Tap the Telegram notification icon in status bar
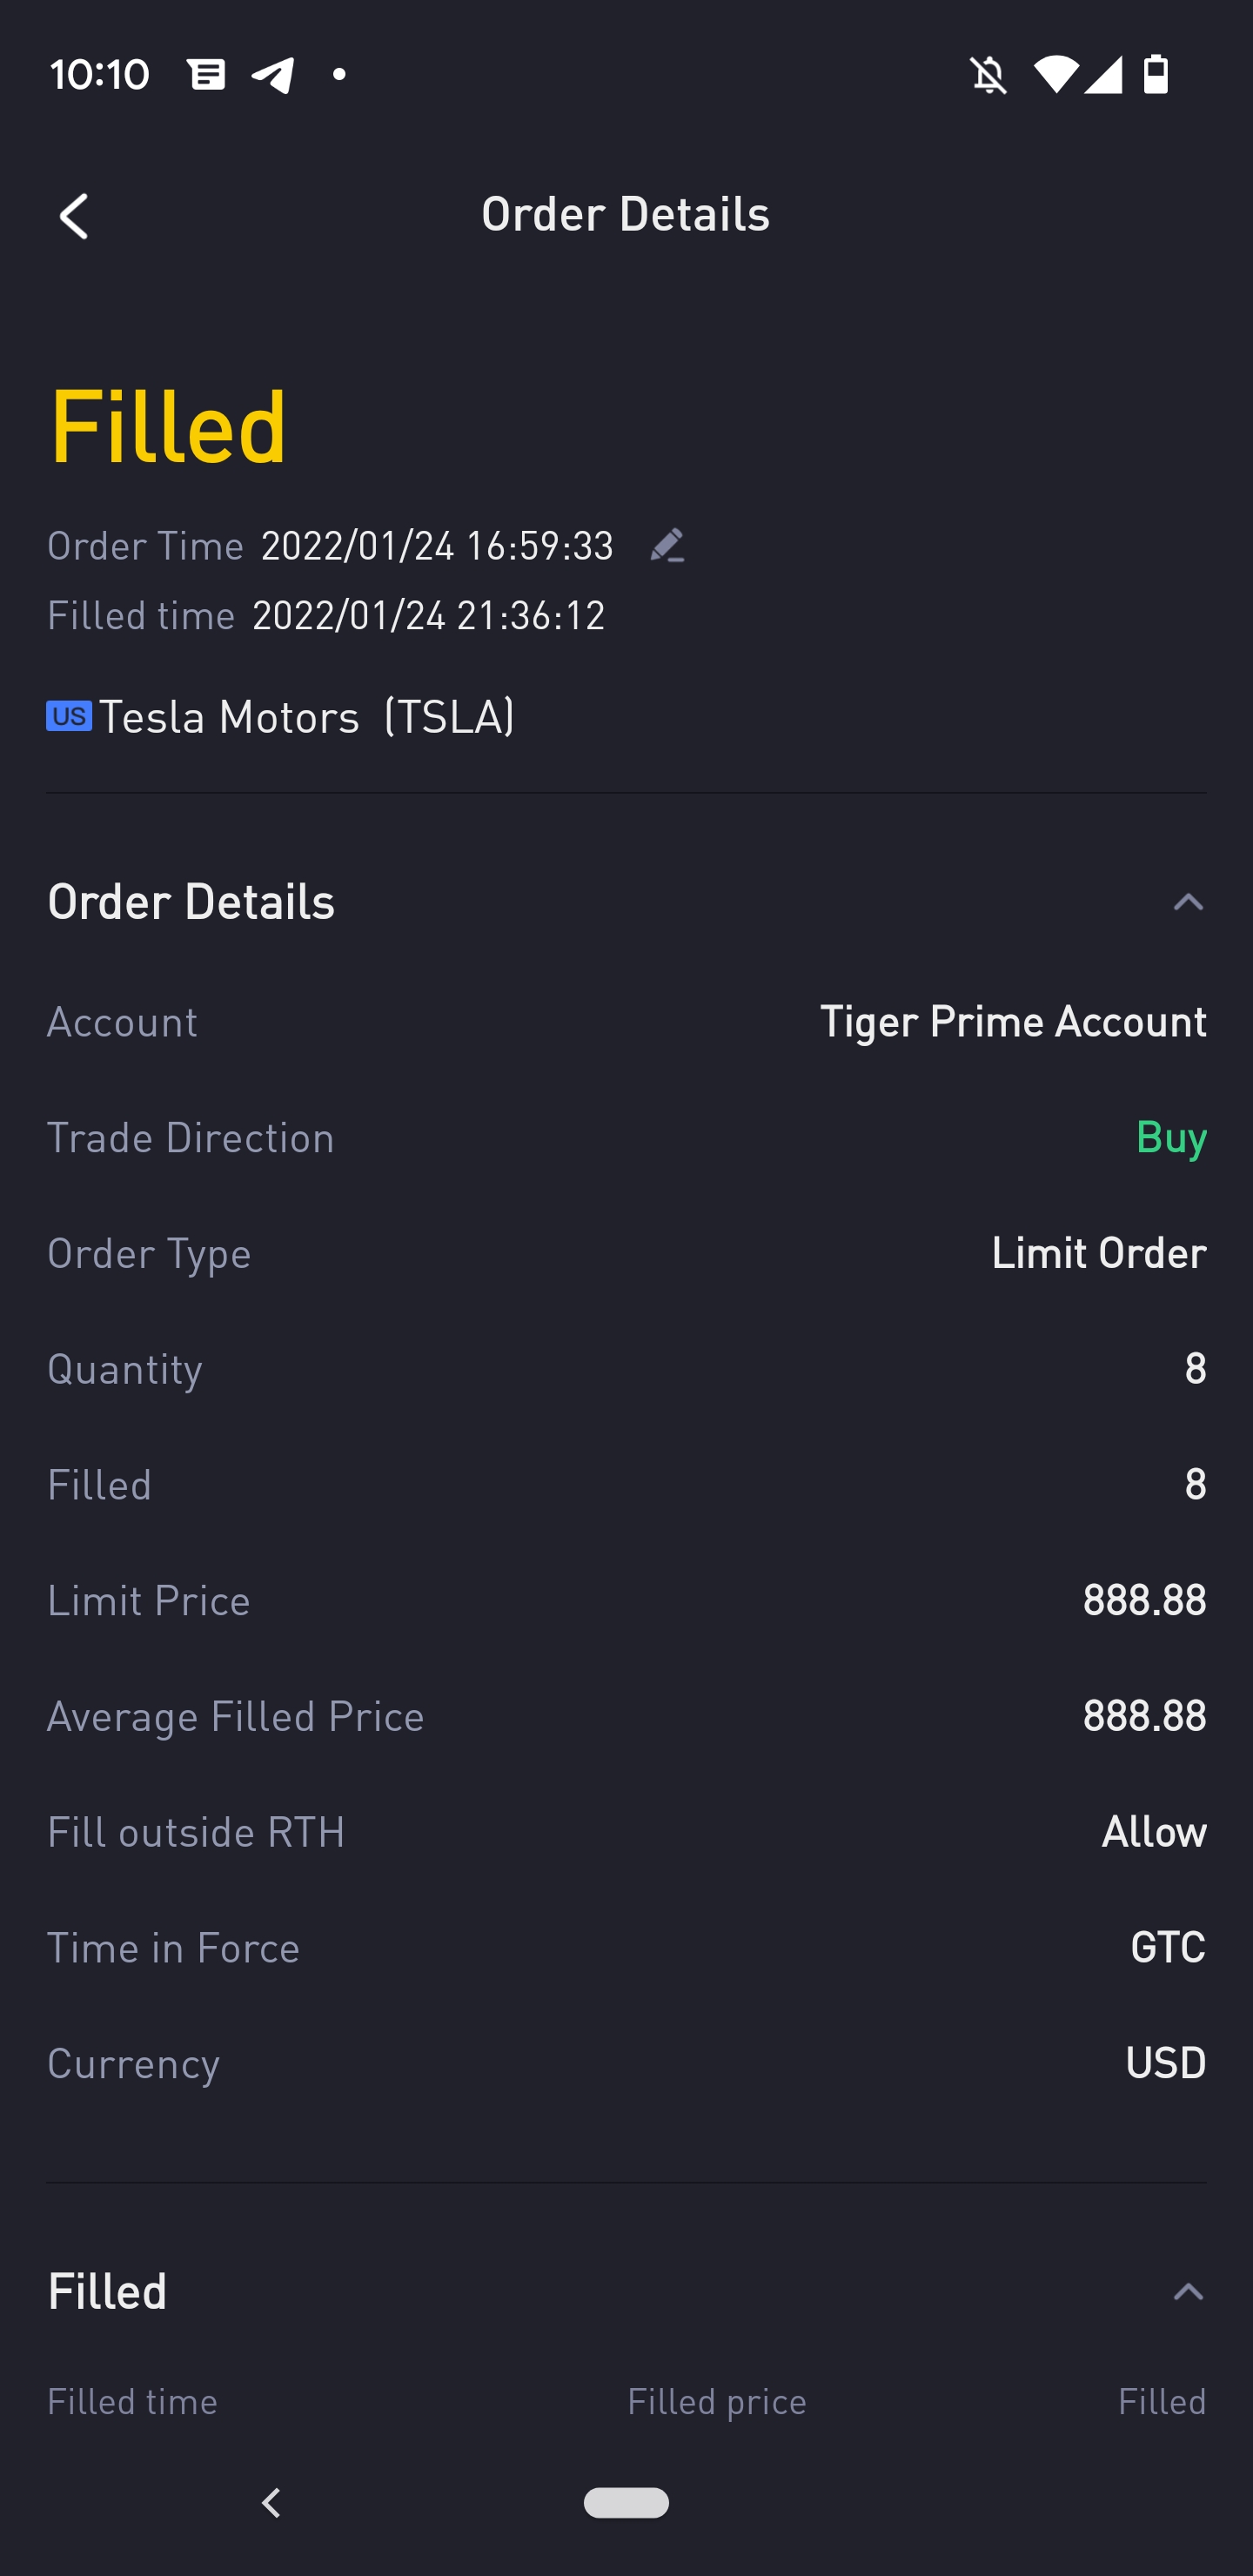 coord(273,74)
